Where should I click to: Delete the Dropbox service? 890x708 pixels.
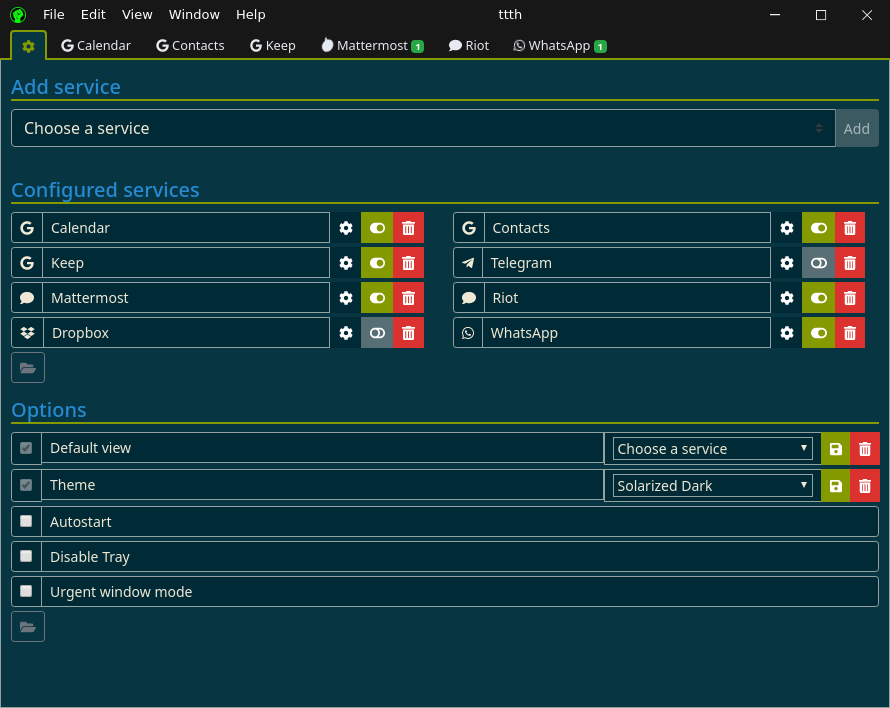pos(408,333)
